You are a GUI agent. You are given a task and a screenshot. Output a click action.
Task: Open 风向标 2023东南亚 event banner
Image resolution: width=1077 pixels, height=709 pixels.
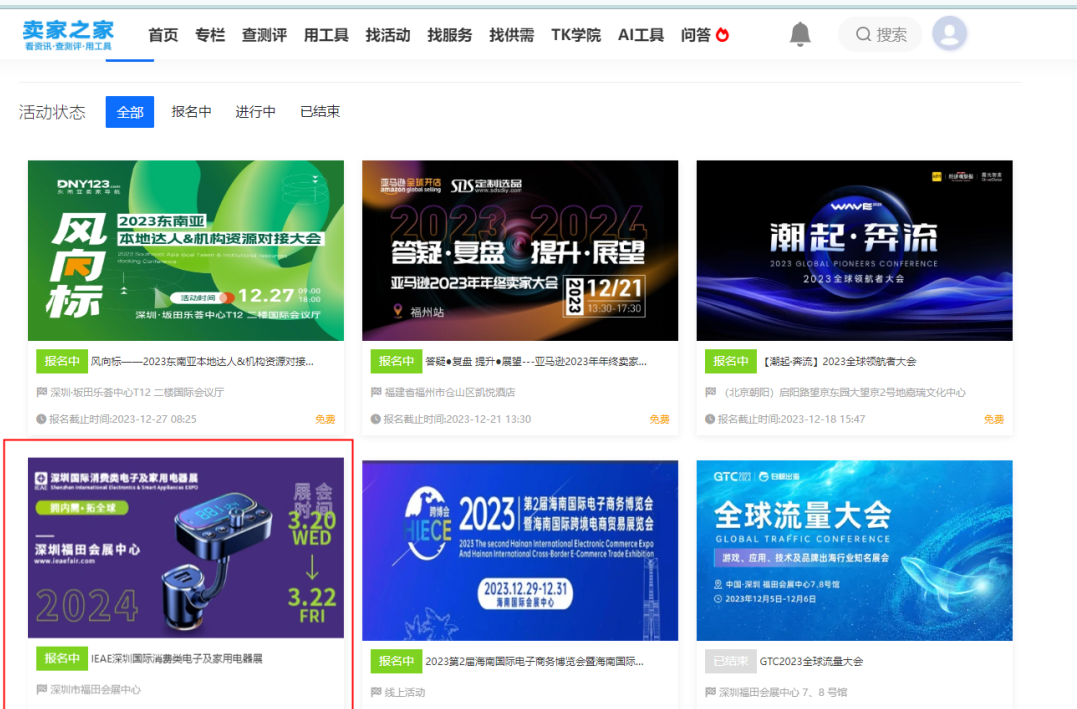coord(185,250)
